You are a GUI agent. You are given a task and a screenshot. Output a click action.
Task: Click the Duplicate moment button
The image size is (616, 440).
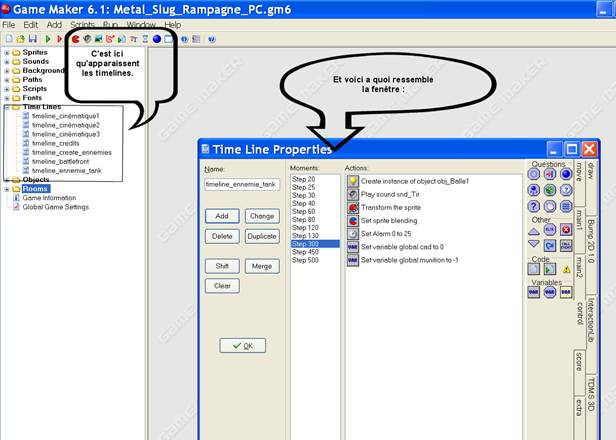point(262,236)
